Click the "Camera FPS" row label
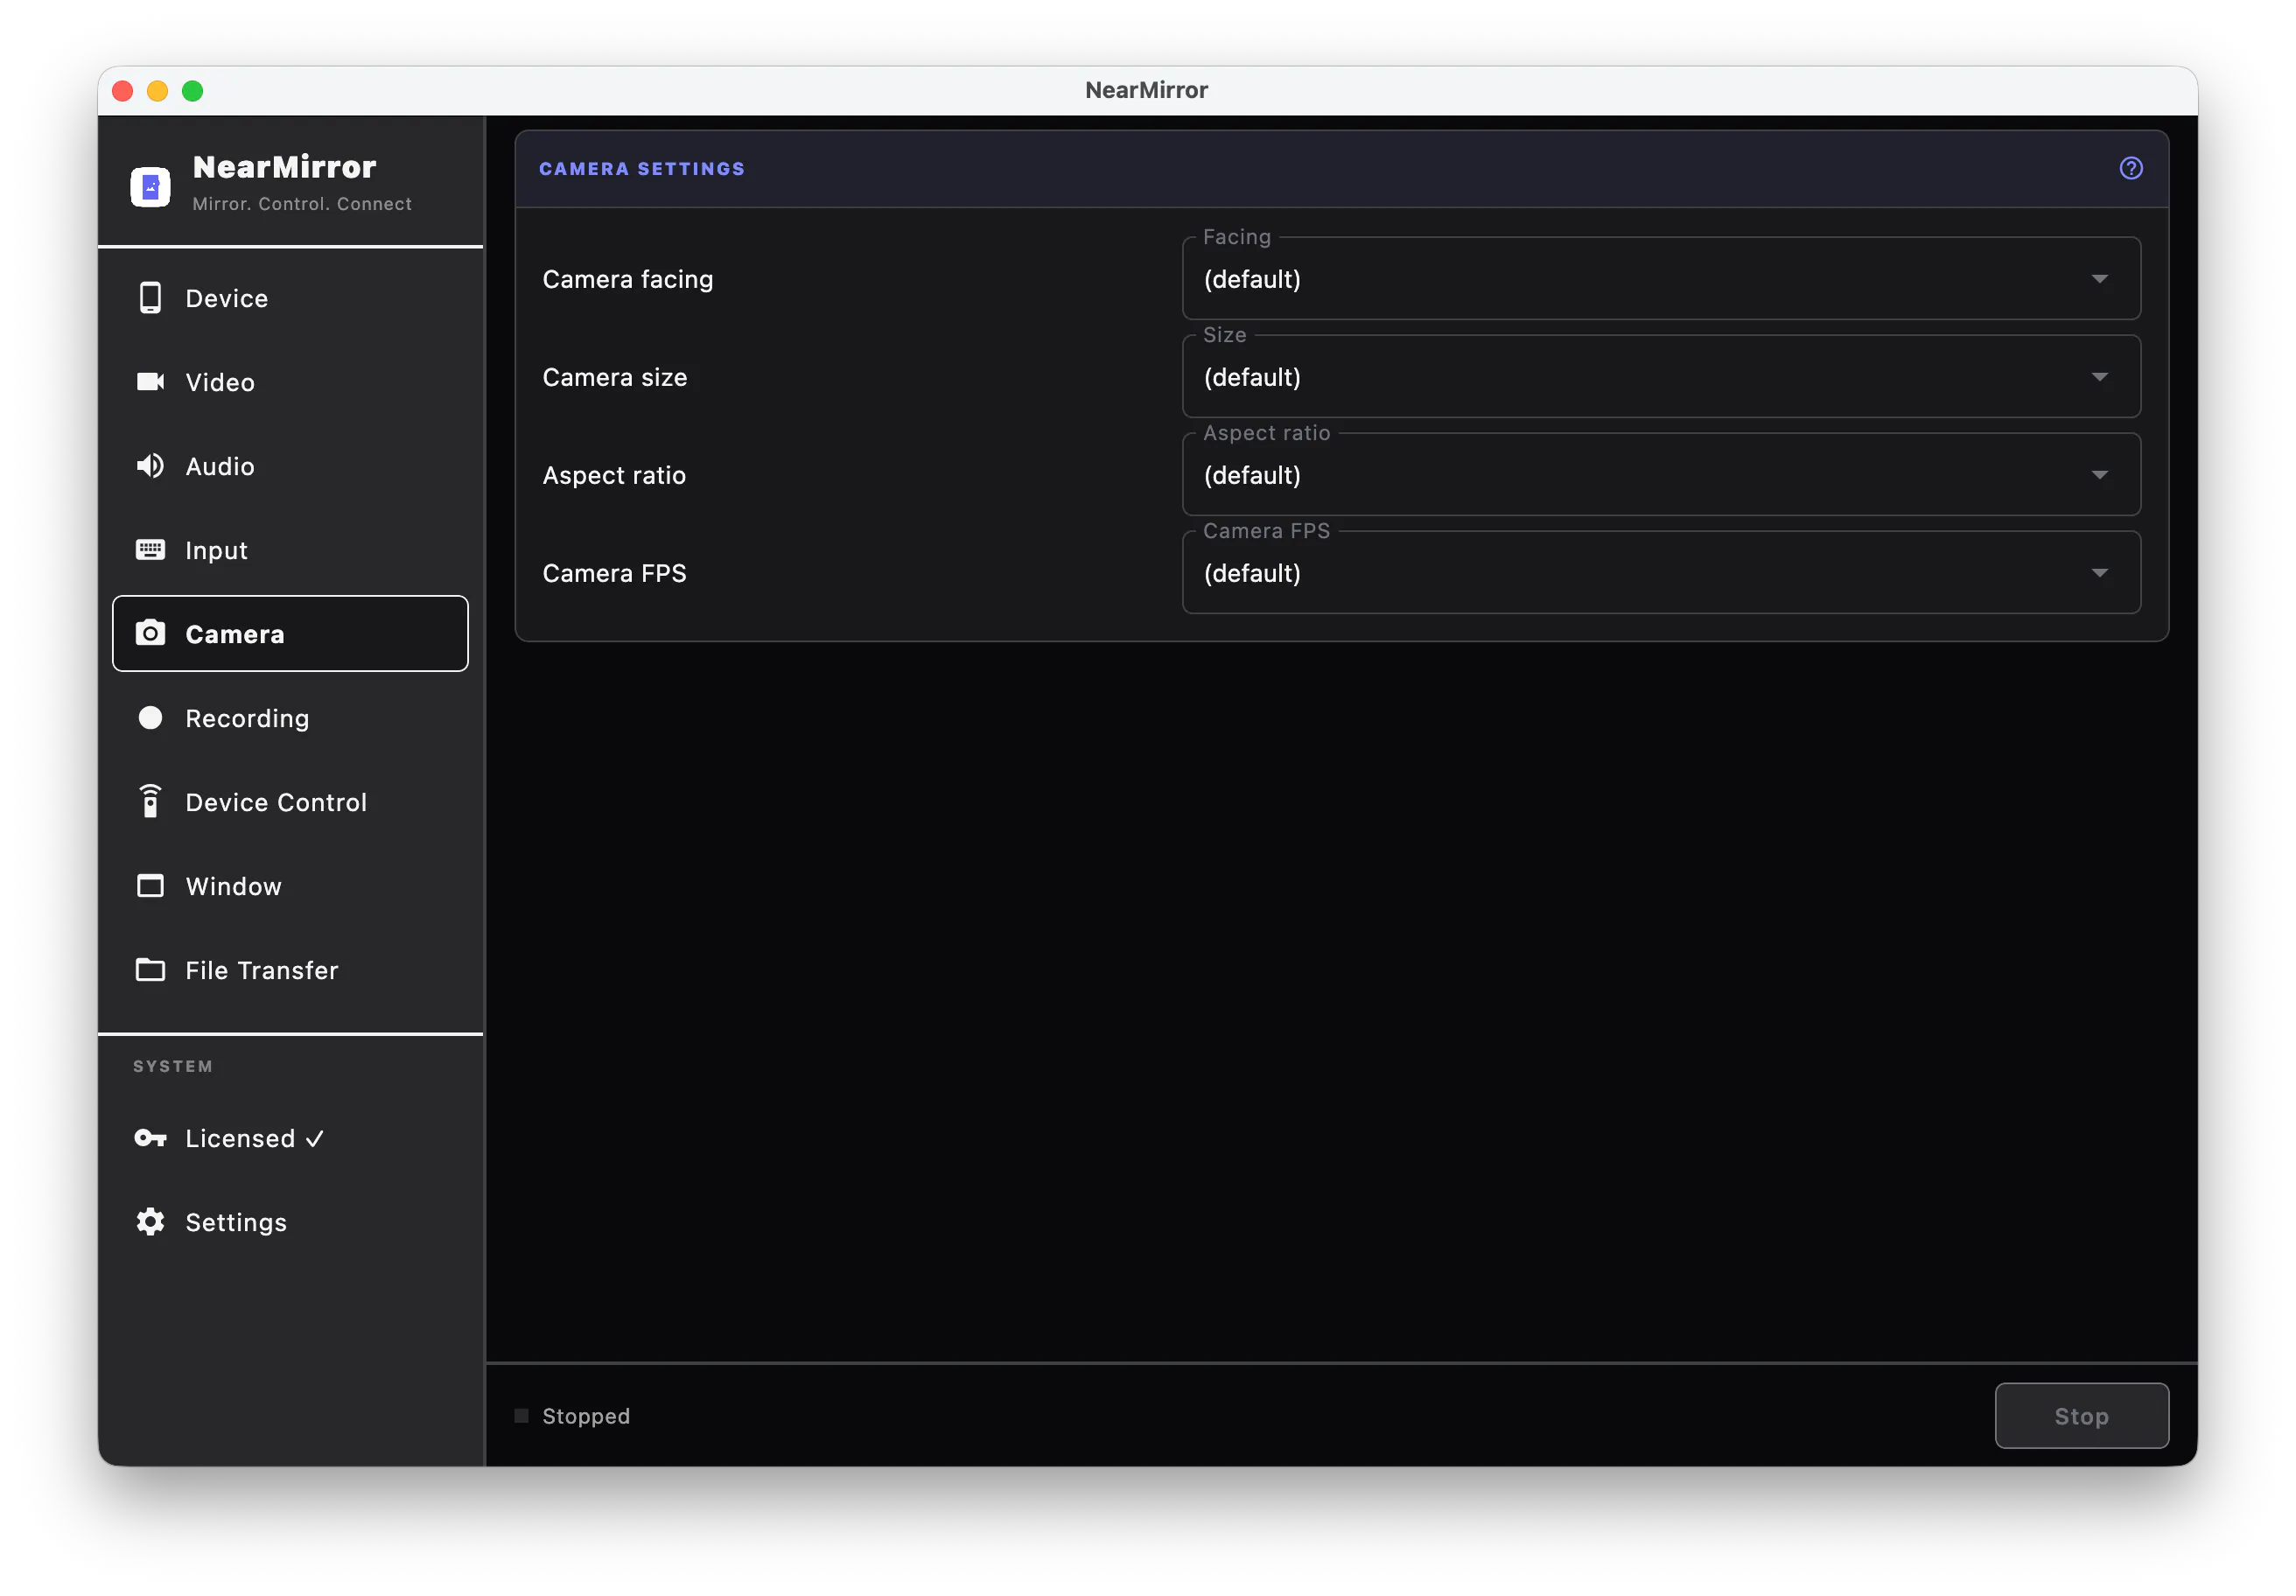 pyautogui.click(x=614, y=573)
